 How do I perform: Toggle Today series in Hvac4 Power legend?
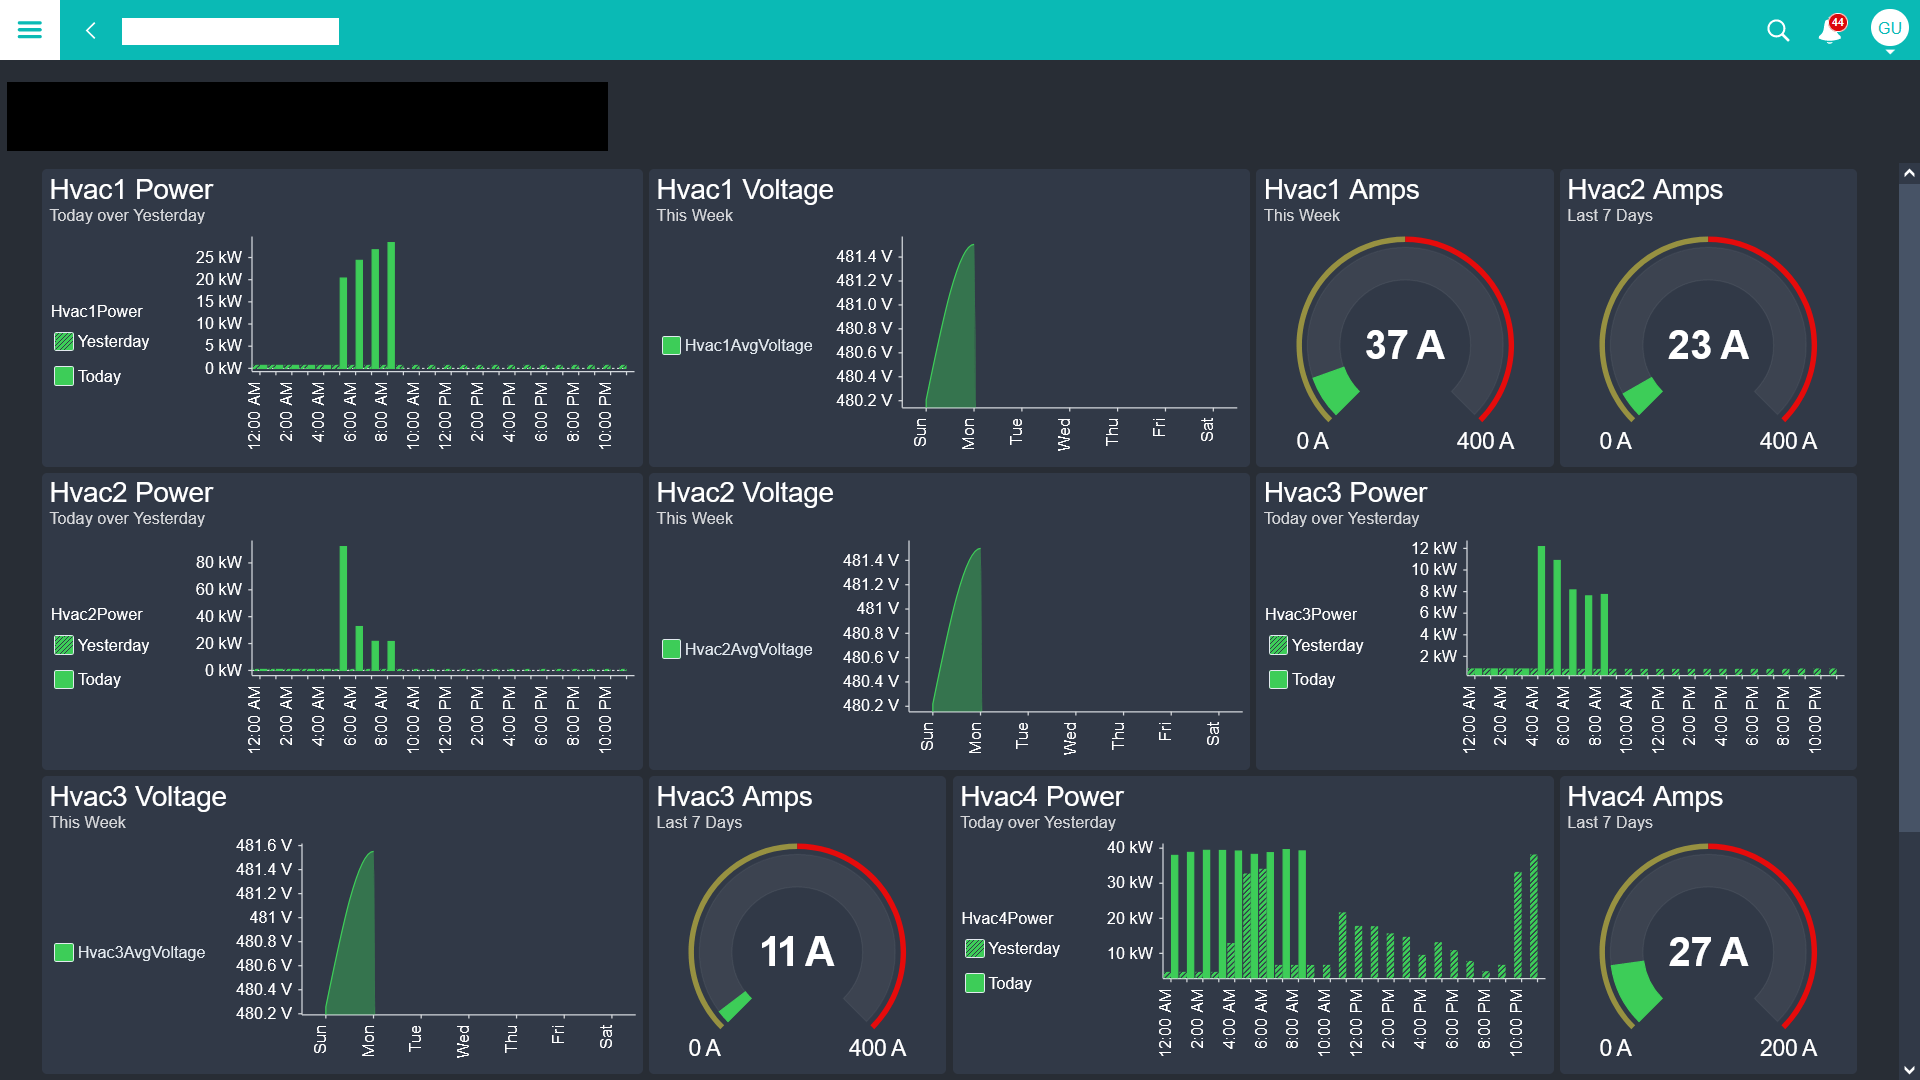998,984
